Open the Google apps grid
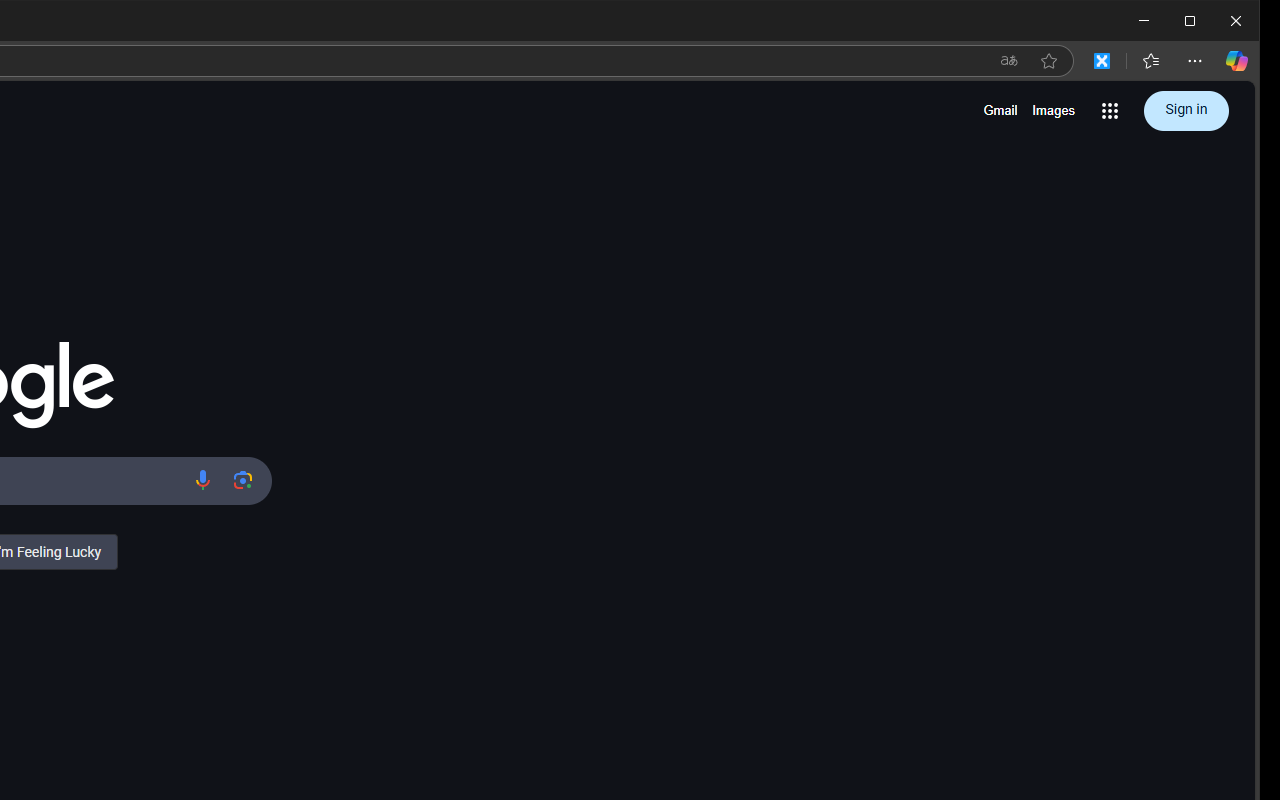 point(1110,111)
